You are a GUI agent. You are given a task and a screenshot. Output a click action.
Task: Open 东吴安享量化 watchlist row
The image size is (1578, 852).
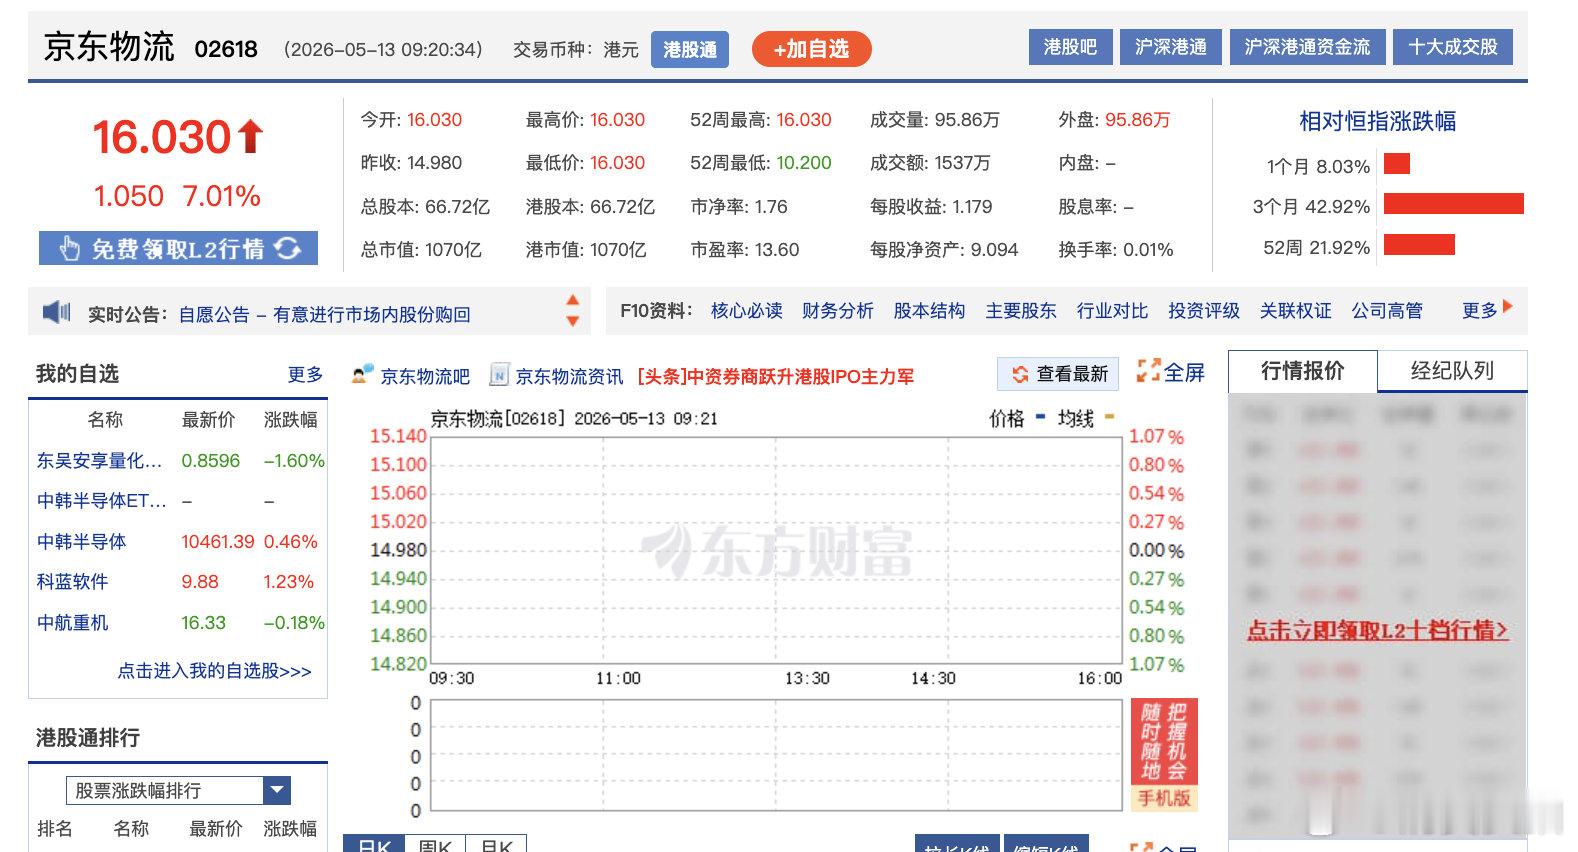point(180,461)
